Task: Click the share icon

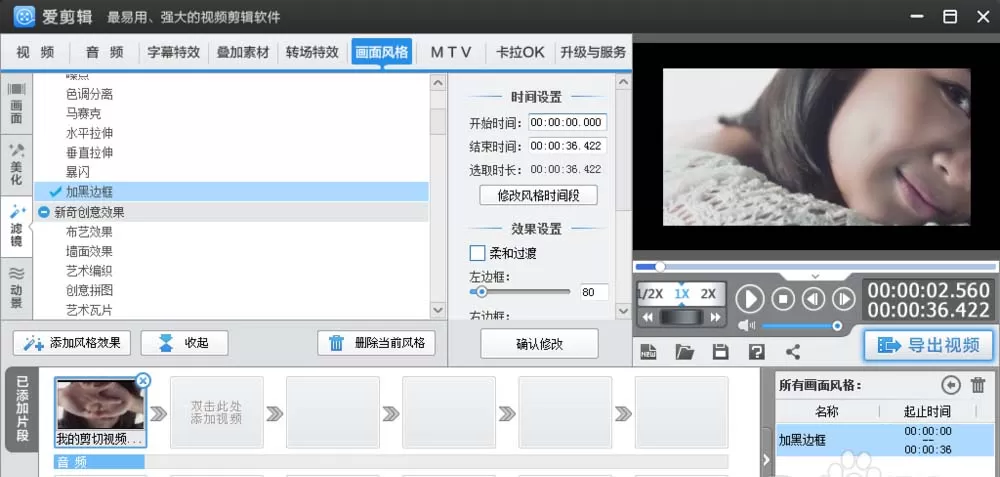Action: click(x=793, y=351)
